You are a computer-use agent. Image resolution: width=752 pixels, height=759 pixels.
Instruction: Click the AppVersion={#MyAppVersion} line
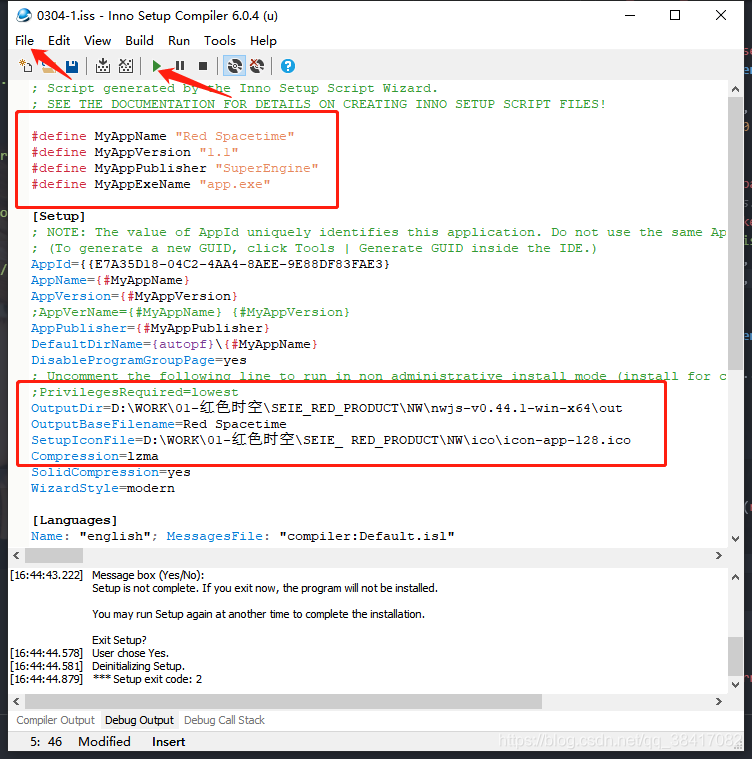tap(135, 296)
